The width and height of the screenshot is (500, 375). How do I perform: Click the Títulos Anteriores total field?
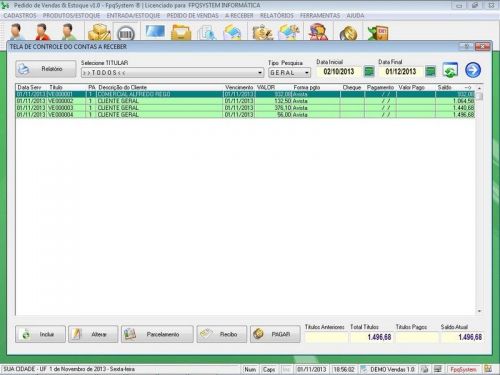point(326,337)
